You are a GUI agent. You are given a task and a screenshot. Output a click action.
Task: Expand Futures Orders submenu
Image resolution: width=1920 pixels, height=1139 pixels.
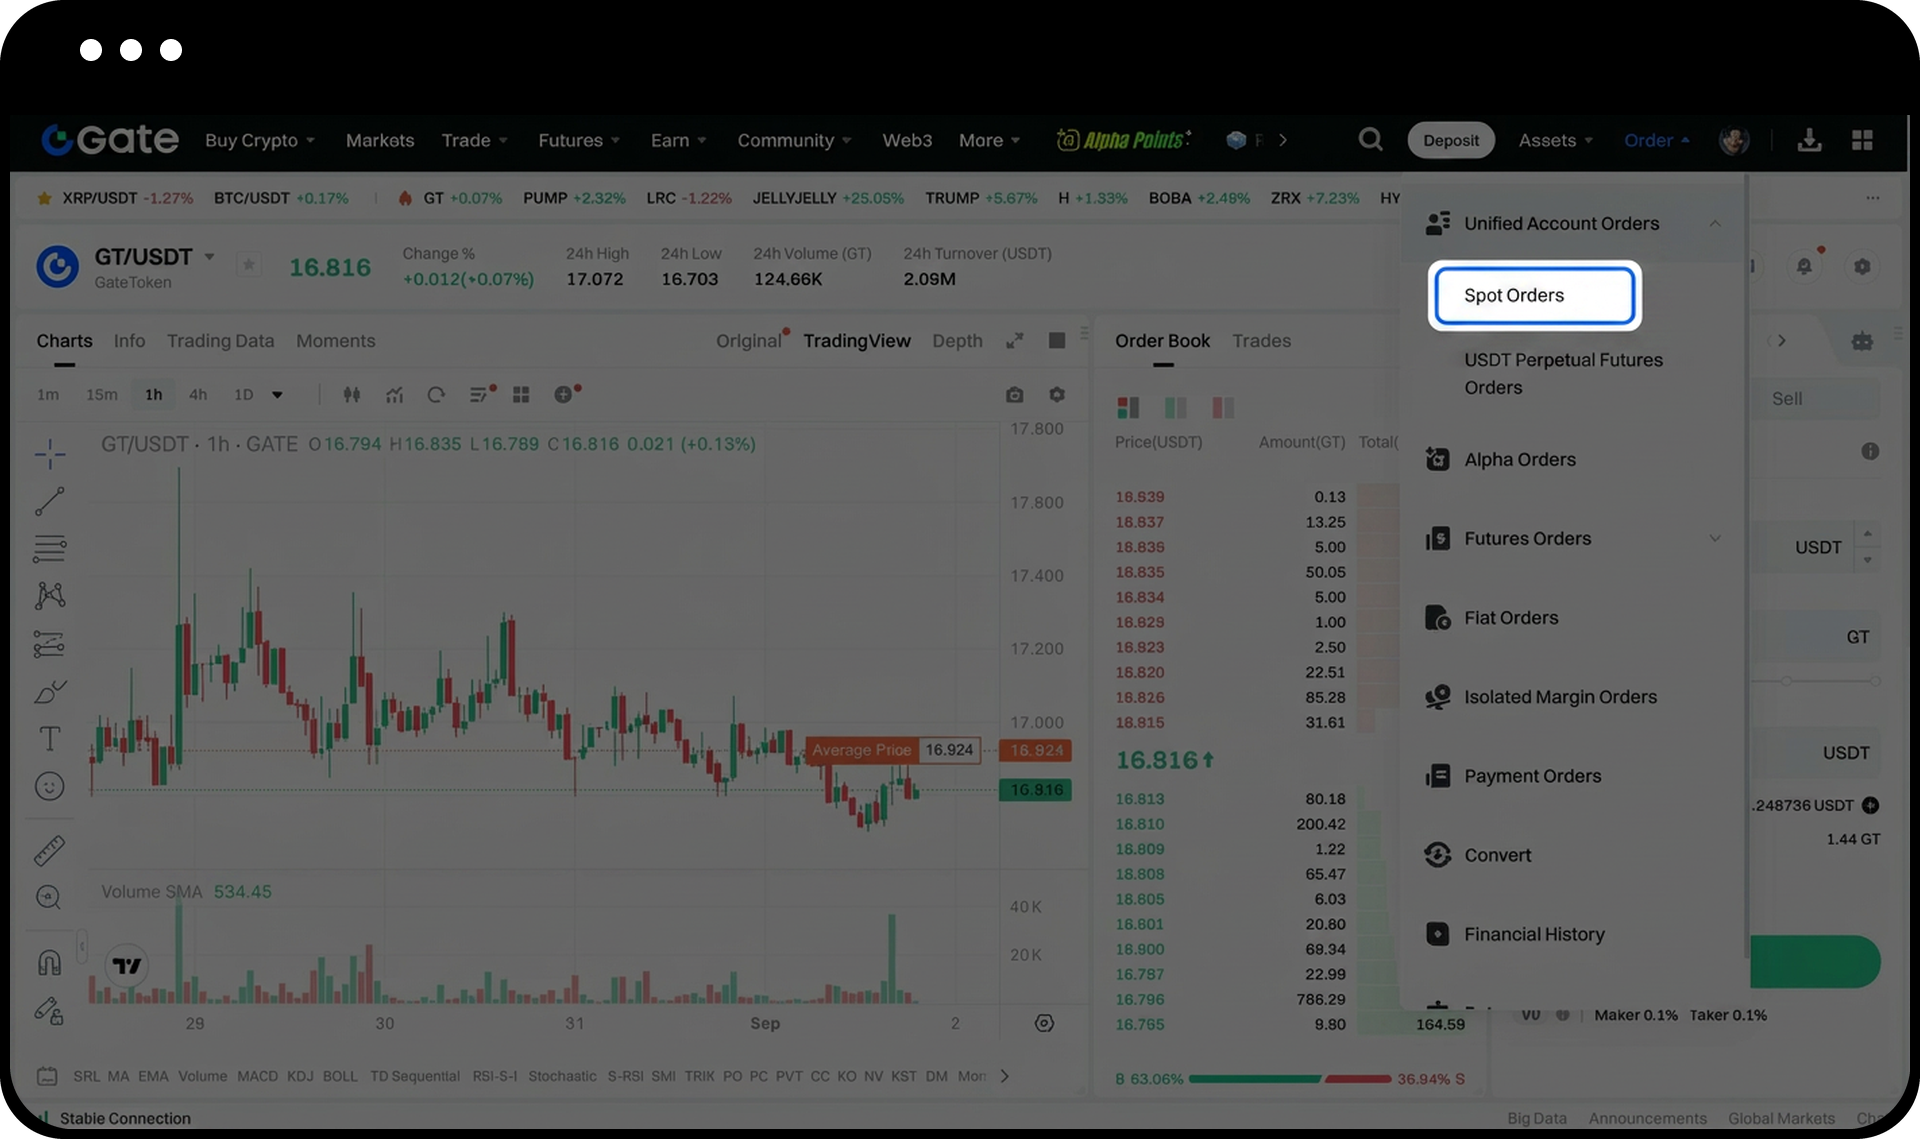pos(1715,538)
